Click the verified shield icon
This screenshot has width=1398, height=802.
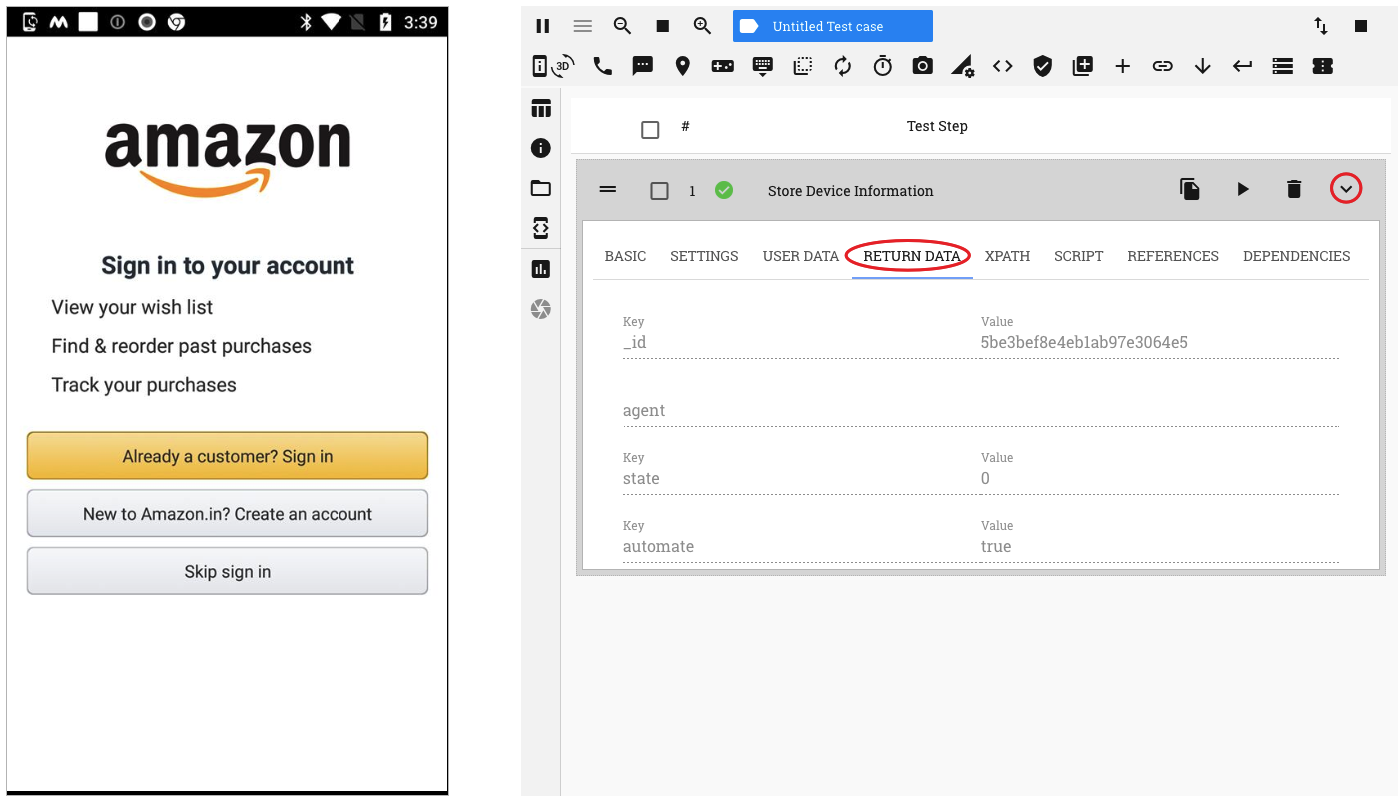click(1043, 66)
